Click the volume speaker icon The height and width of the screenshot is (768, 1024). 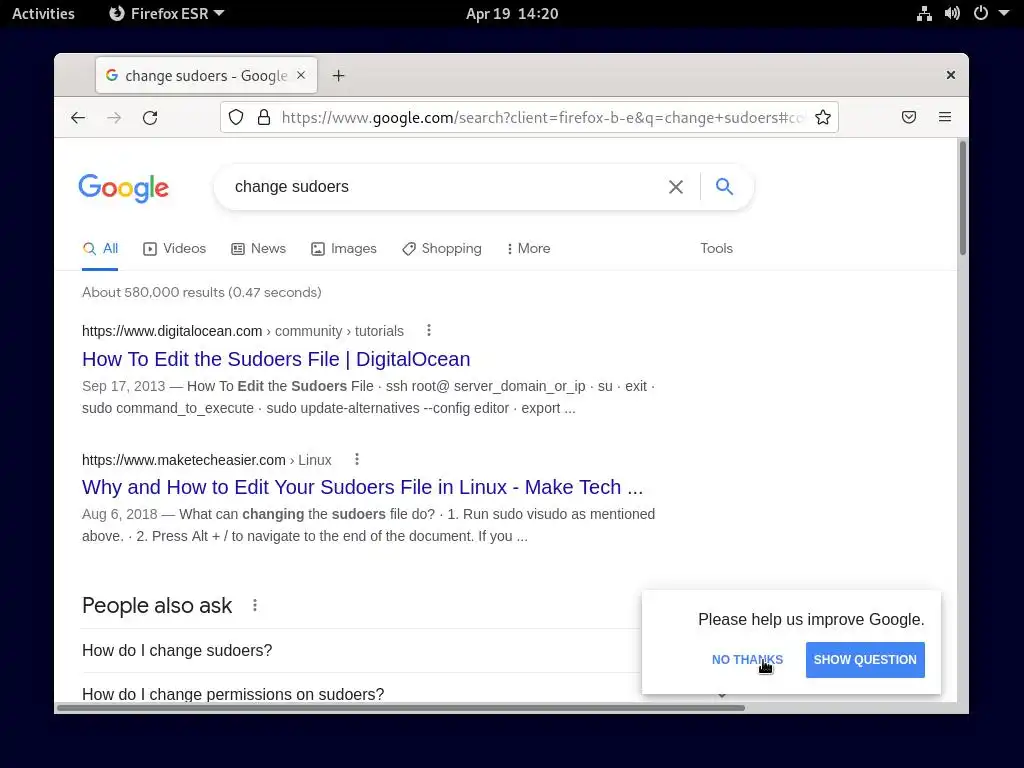click(x=952, y=14)
